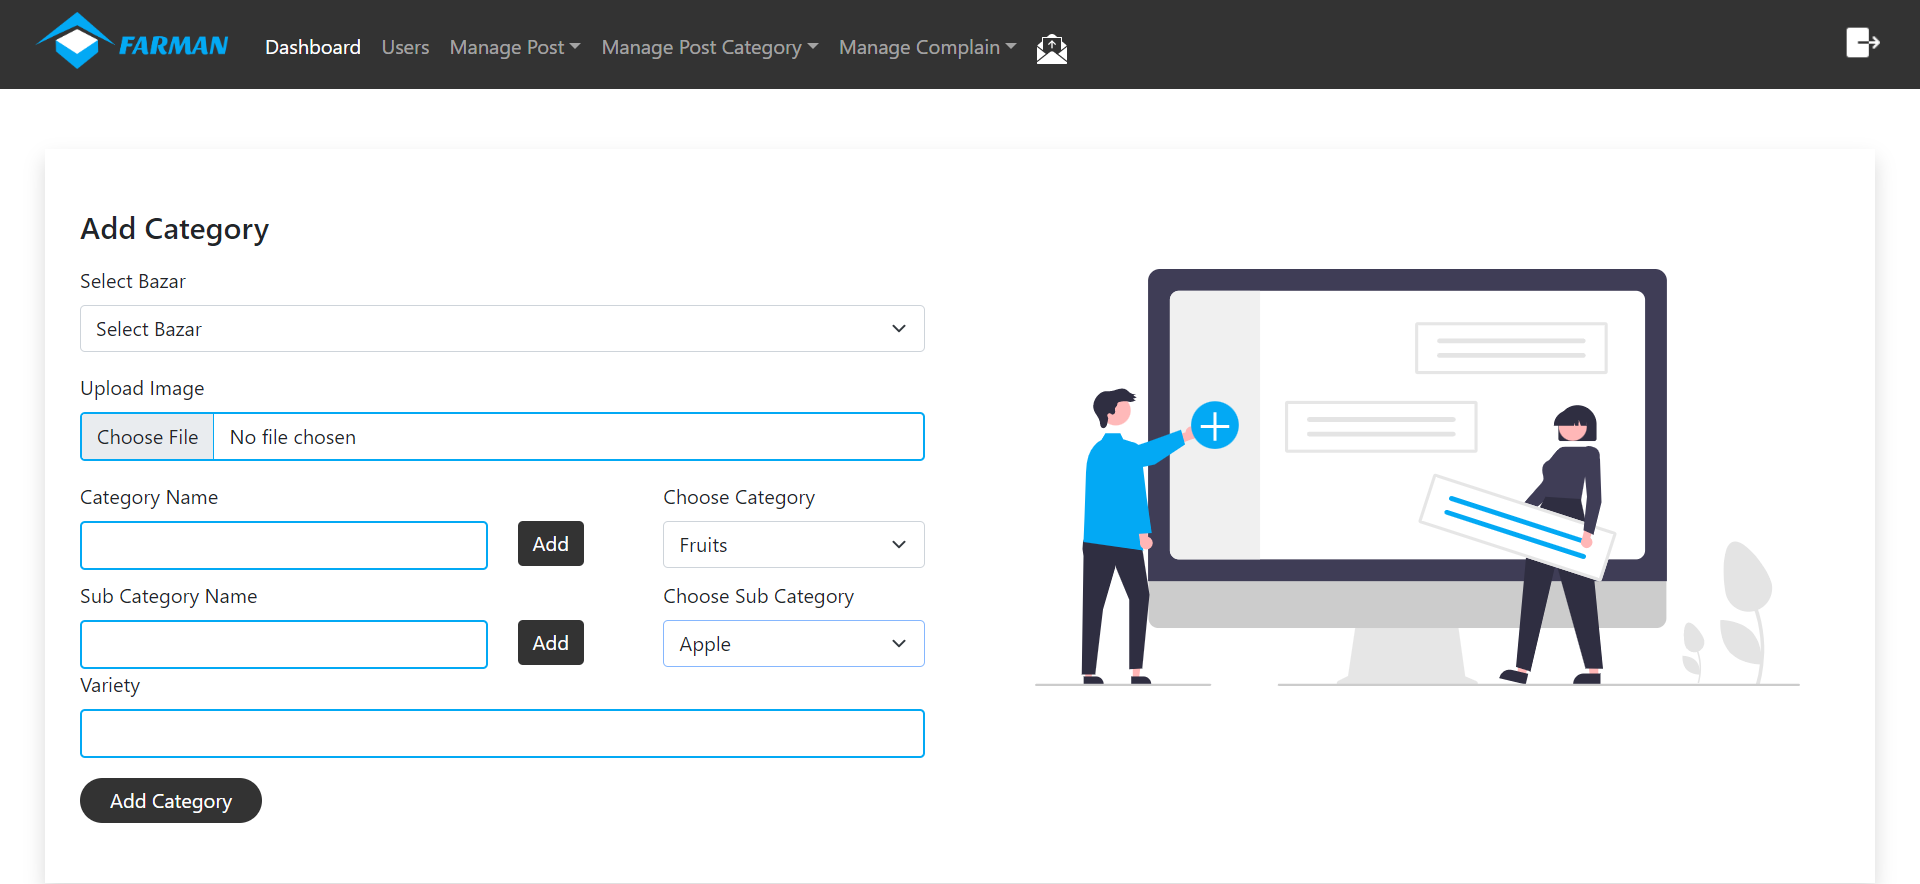Click Add next to Sub Category Name

pyautogui.click(x=551, y=643)
